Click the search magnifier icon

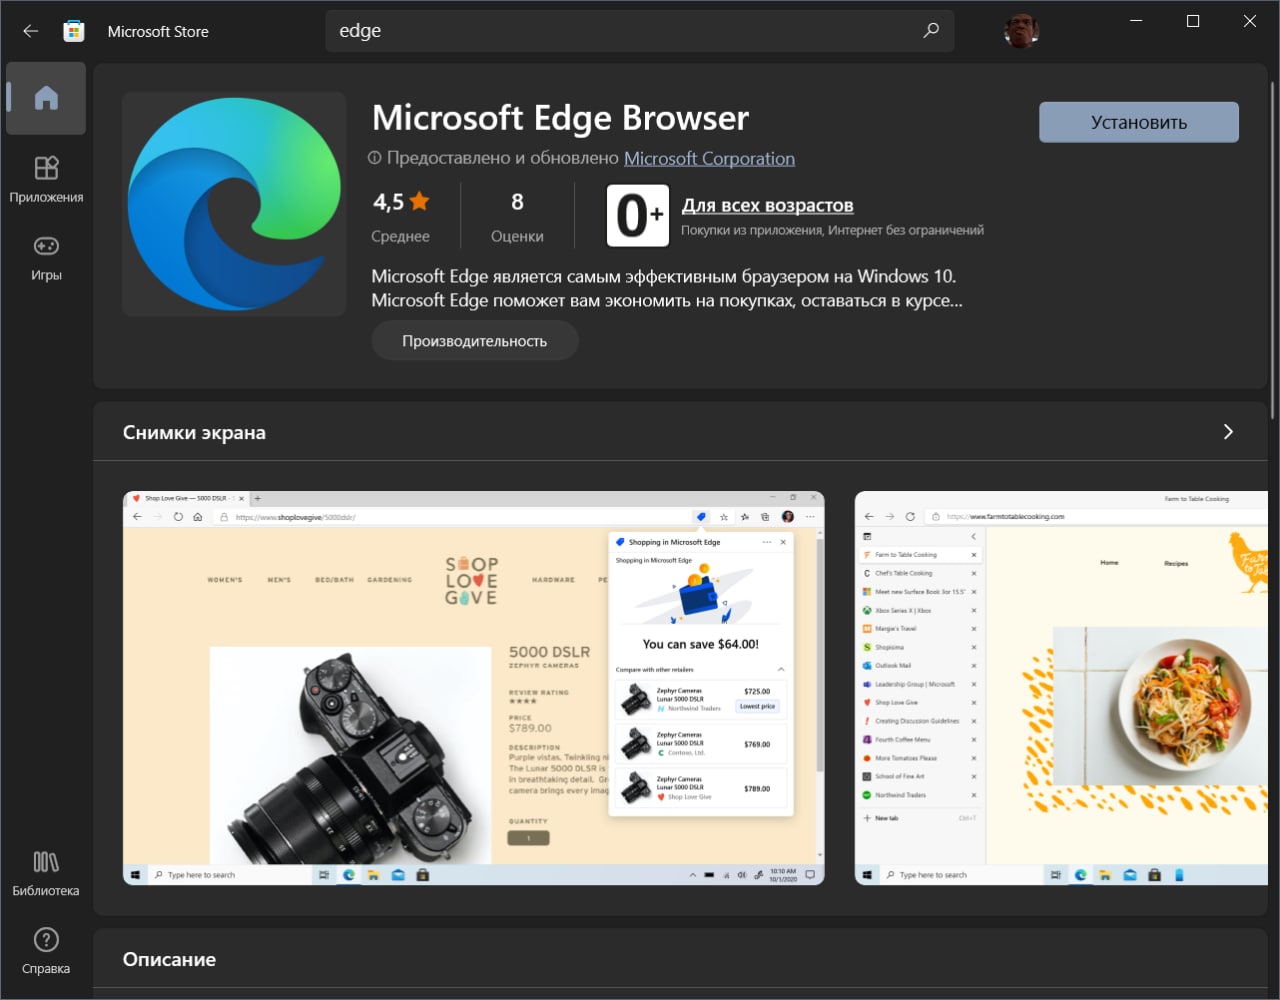[931, 30]
